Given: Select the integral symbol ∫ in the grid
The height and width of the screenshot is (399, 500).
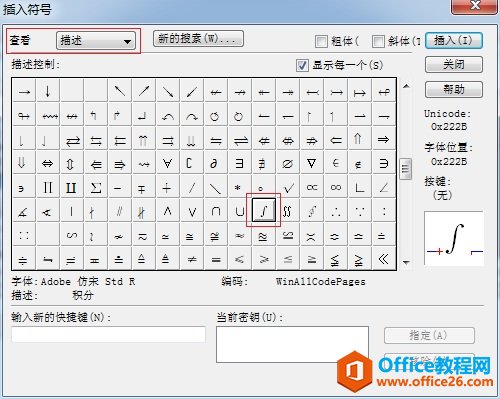Looking at the screenshot, I should tap(264, 210).
